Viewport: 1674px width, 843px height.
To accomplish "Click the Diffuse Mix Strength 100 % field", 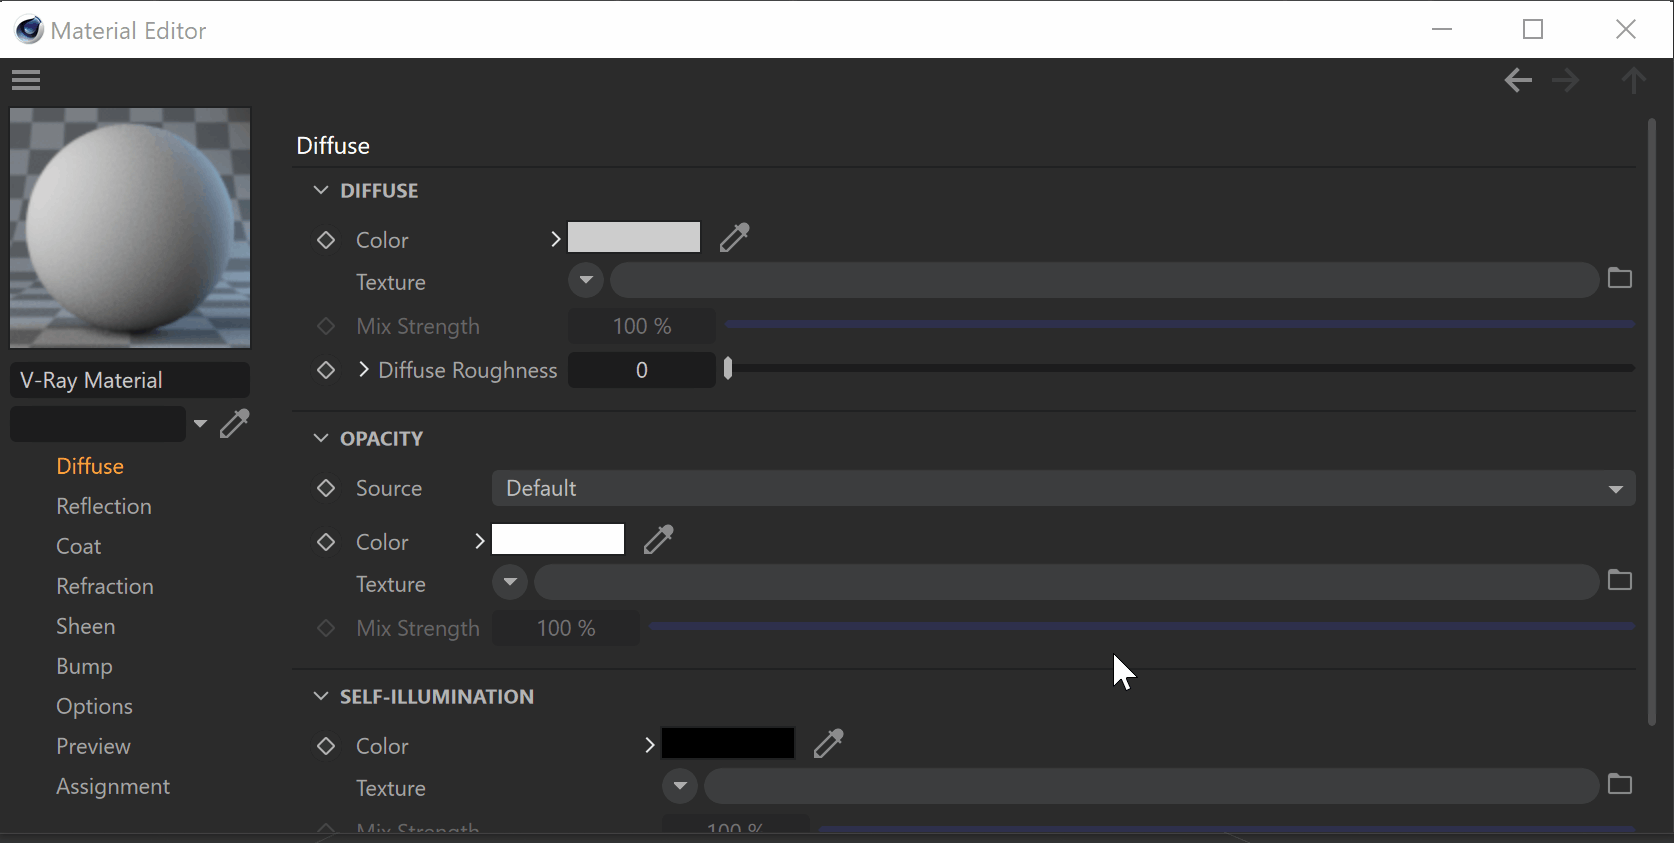I will (642, 326).
